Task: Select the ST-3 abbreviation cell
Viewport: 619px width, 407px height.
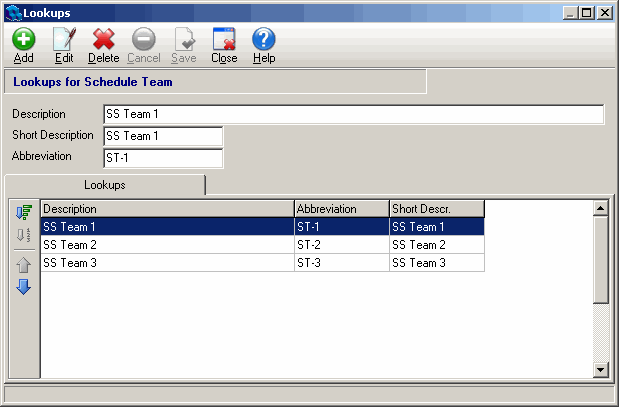Action: pyautogui.click(x=342, y=263)
